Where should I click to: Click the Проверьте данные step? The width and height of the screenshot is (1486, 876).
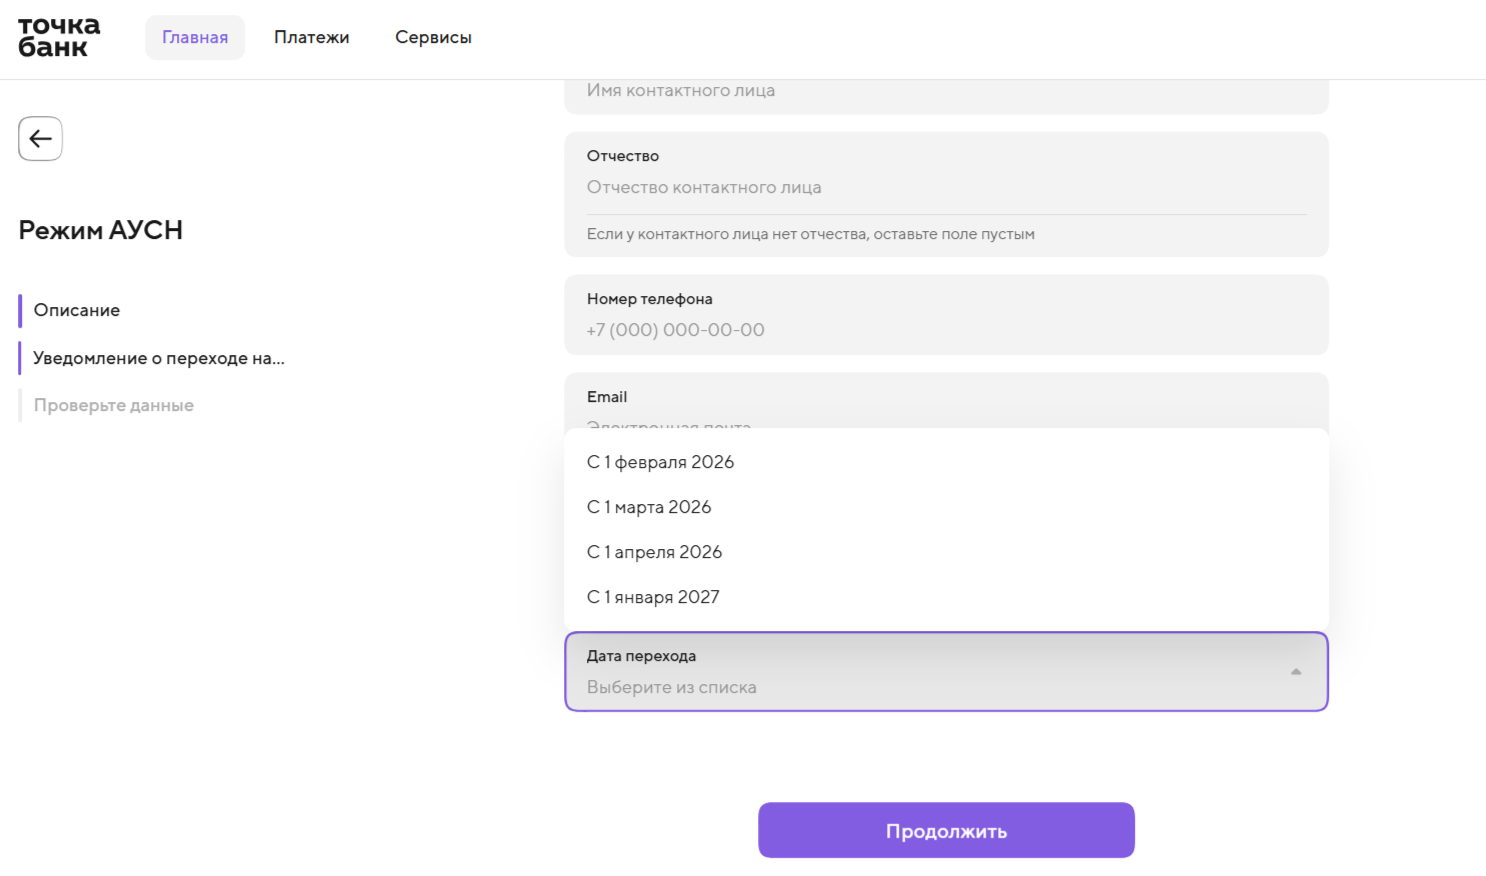pos(114,405)
